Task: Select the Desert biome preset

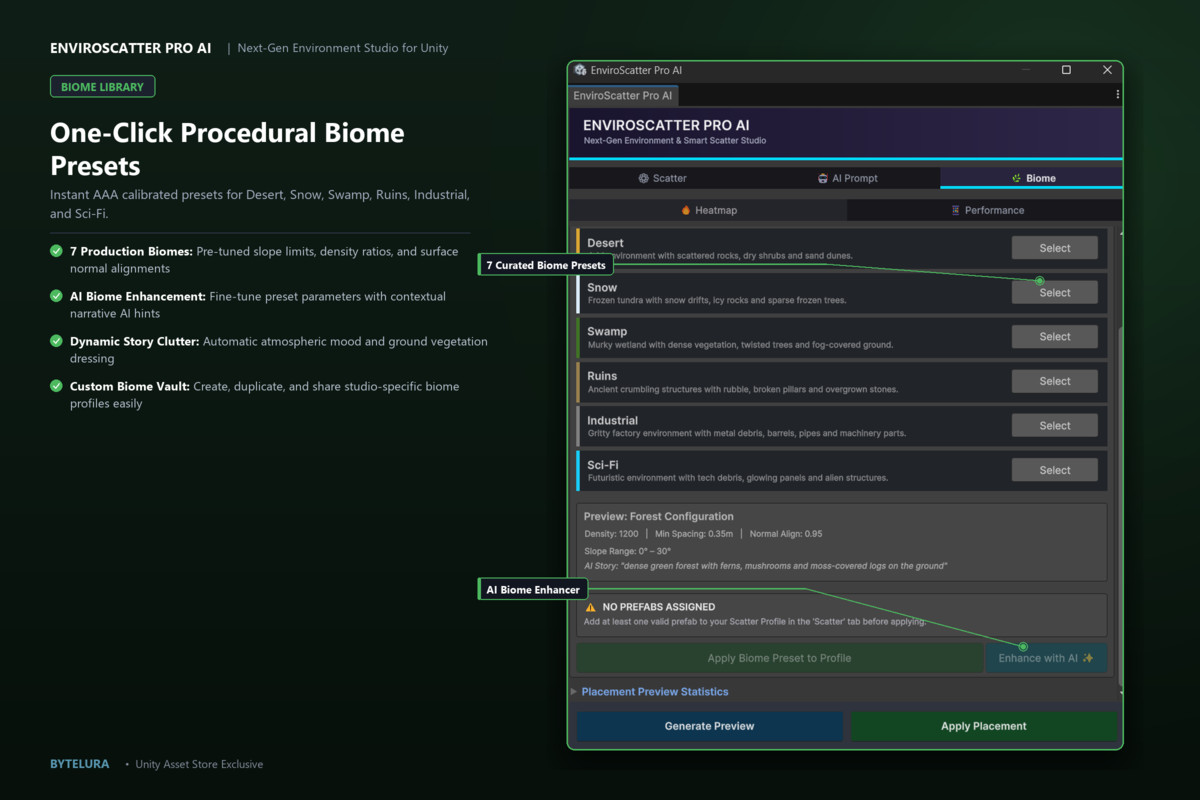Action: [x=1054, y=248]
